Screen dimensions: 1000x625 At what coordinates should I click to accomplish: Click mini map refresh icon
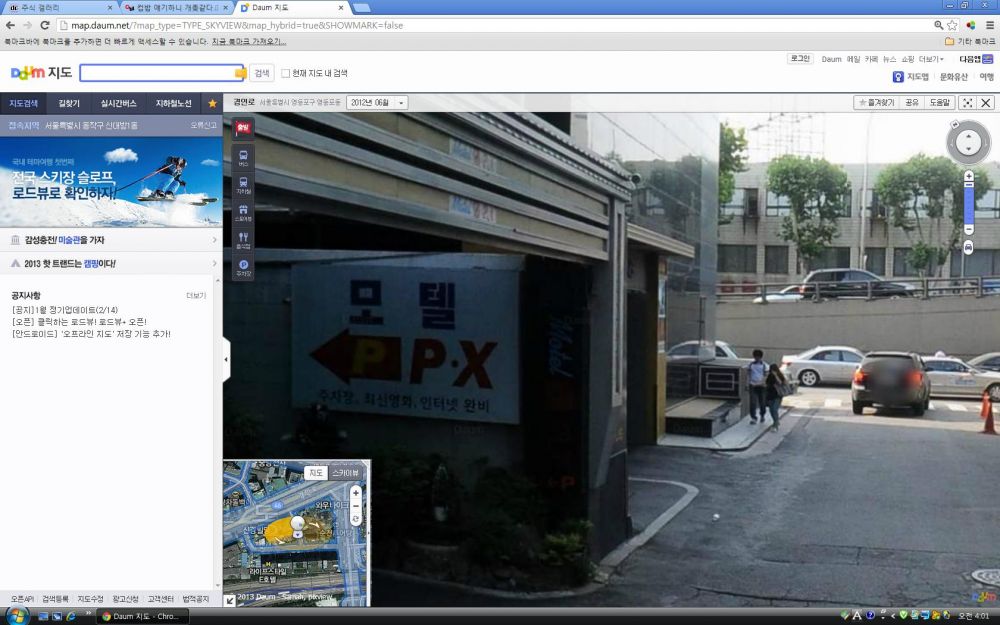(356, 519)
